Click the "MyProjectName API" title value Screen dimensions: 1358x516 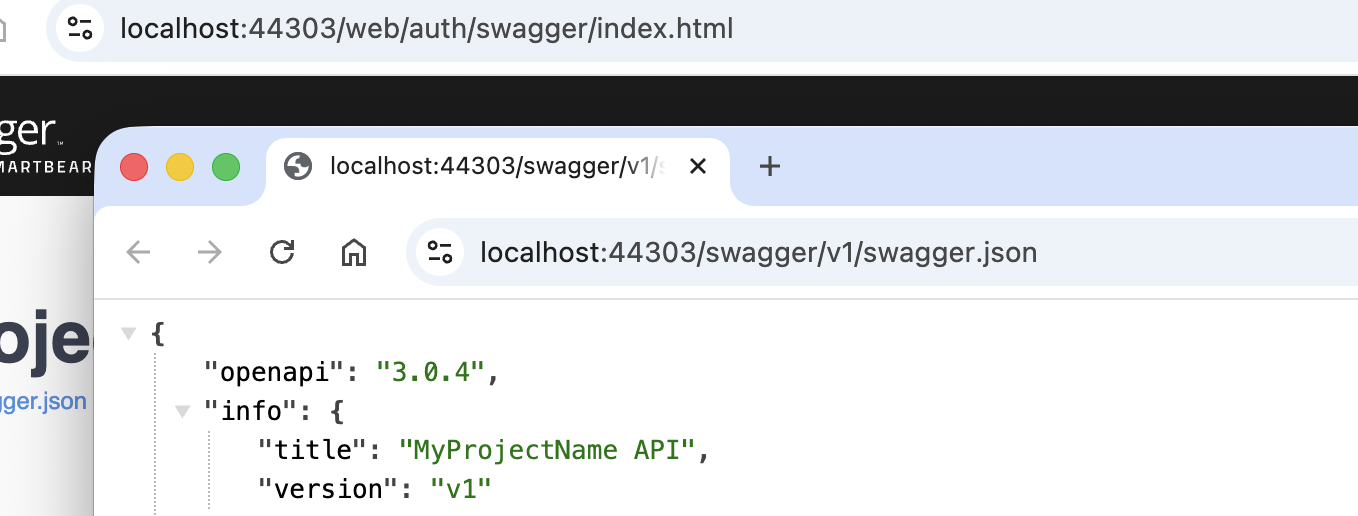546,450
